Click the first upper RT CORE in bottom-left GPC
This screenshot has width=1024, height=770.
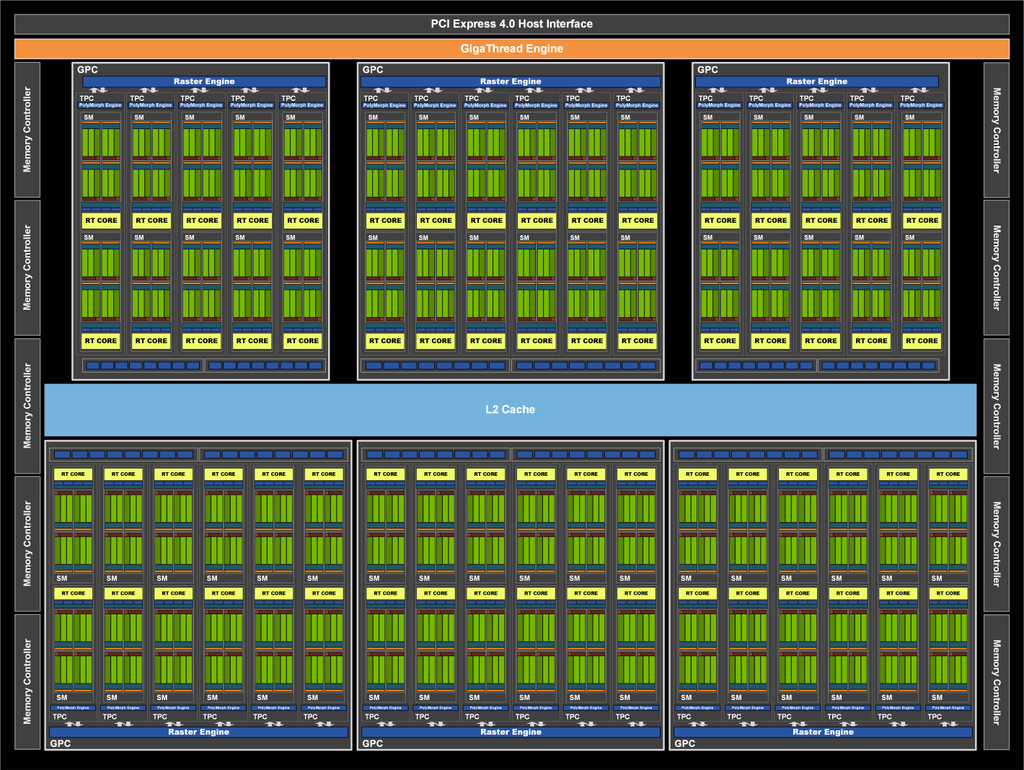pyautogui.click(x=73, y=474)
